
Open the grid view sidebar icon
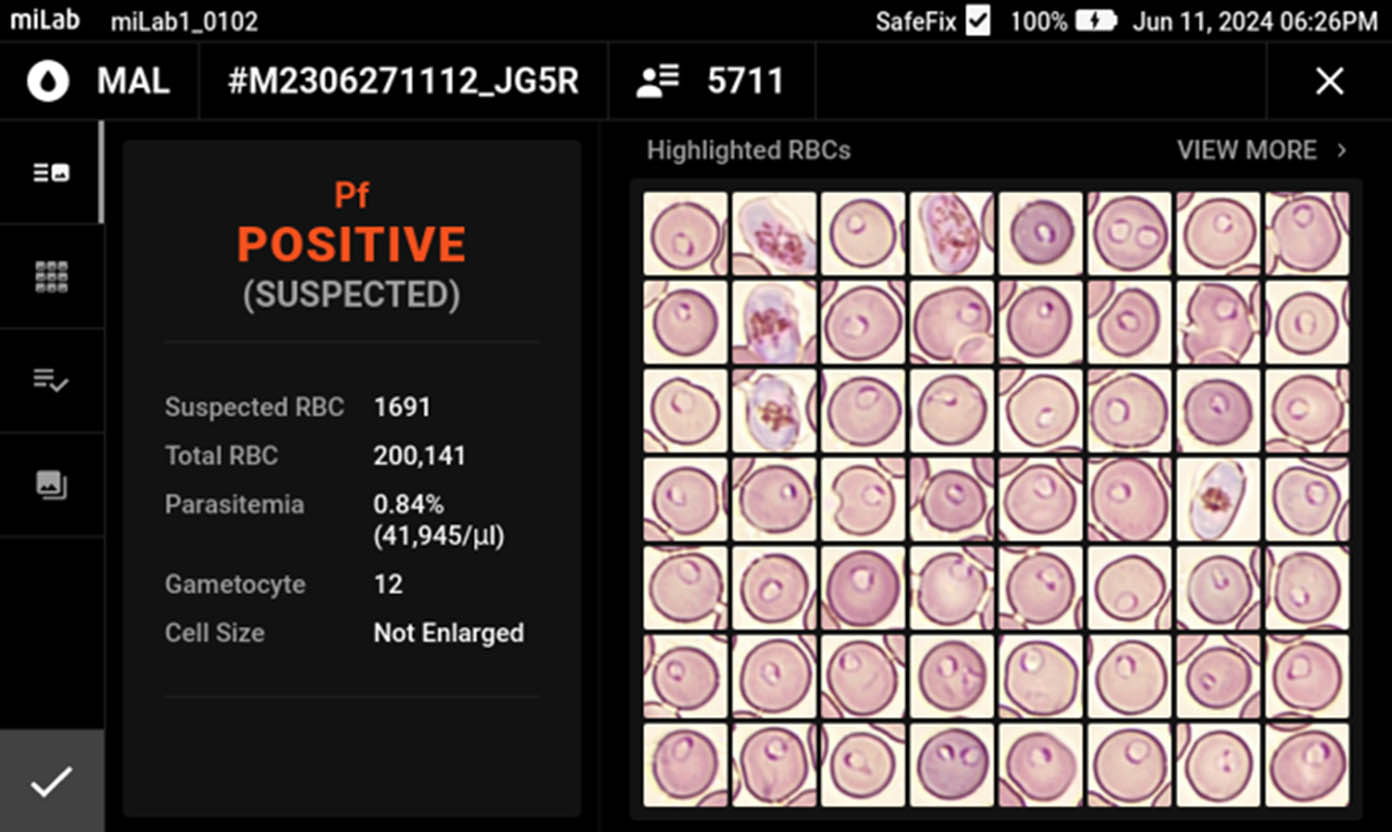tap(51, 277)
